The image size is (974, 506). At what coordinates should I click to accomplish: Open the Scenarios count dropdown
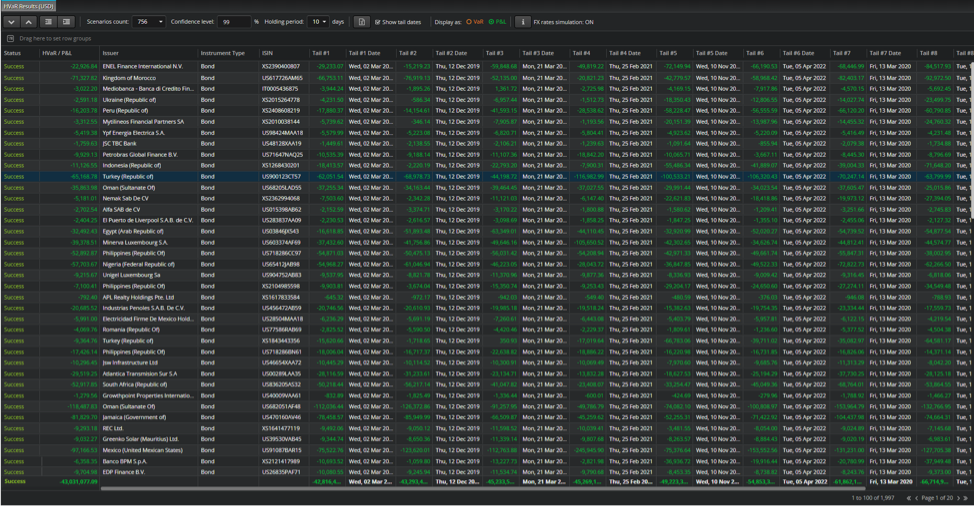coord(149,22)
